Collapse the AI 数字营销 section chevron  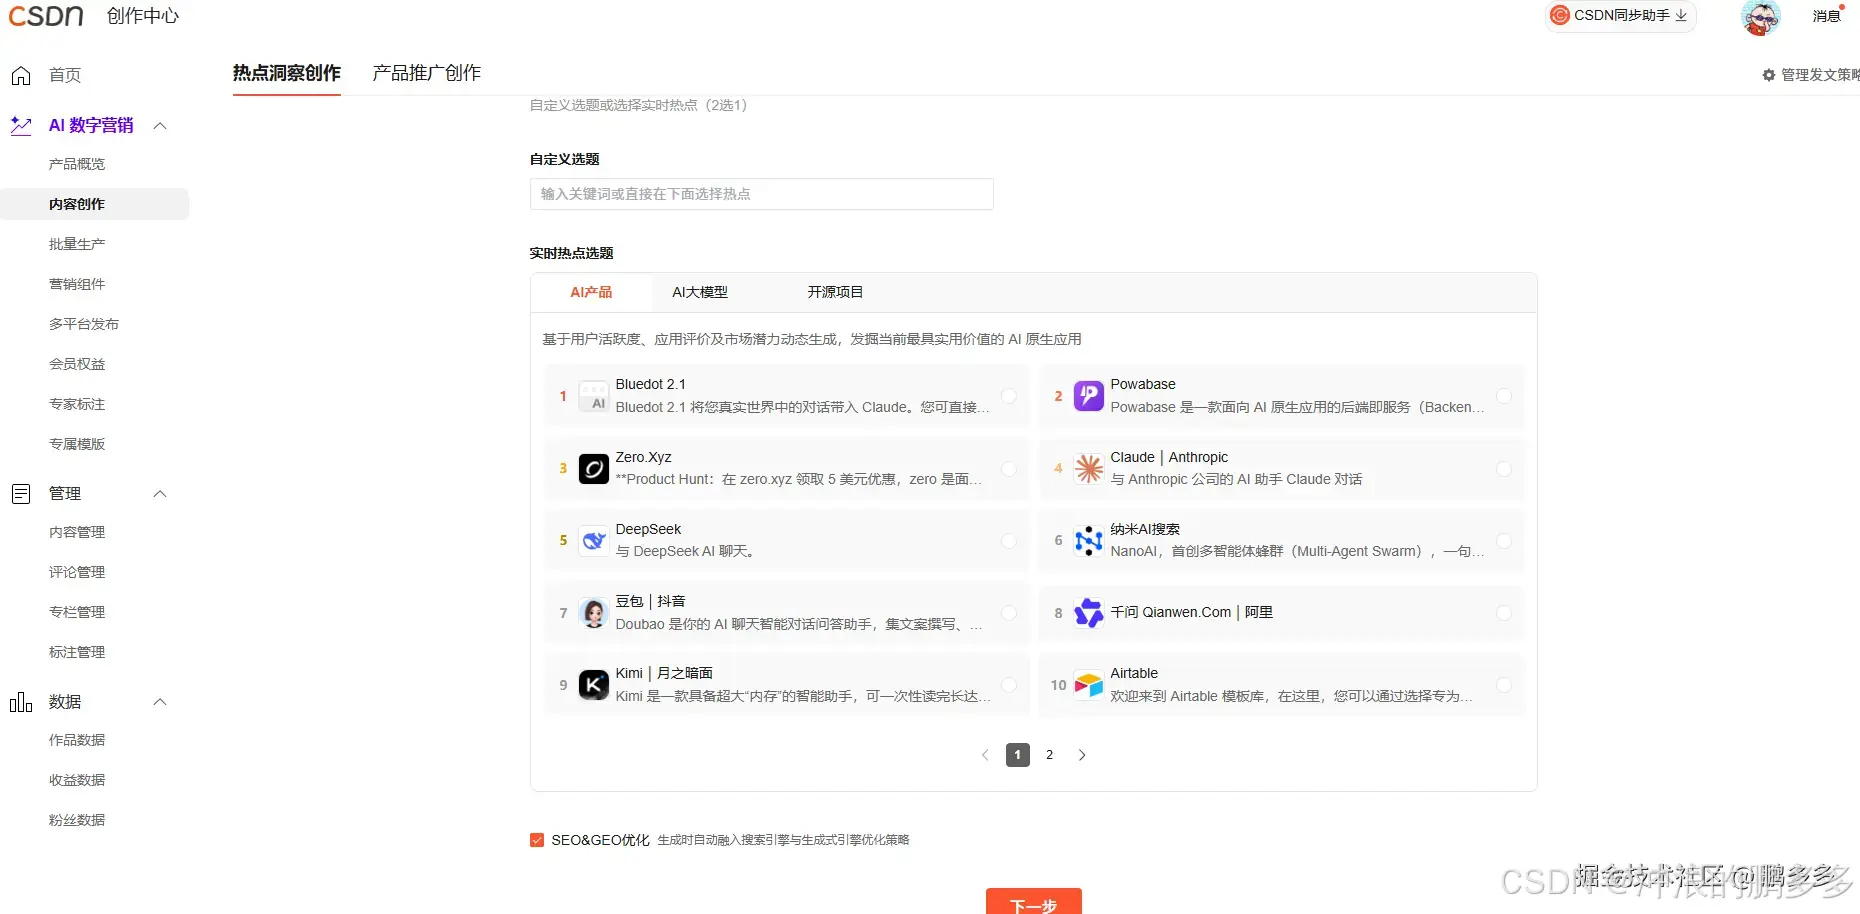[160, 126]
